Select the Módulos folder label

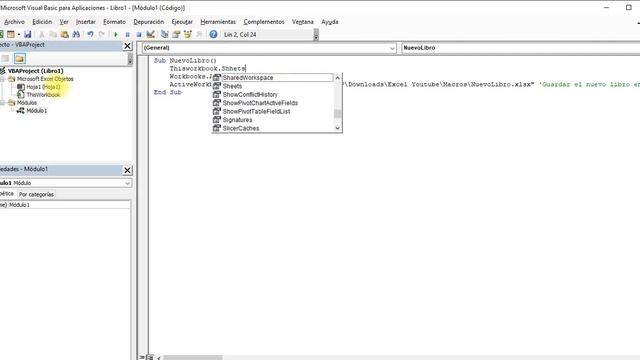coord(27,103)
